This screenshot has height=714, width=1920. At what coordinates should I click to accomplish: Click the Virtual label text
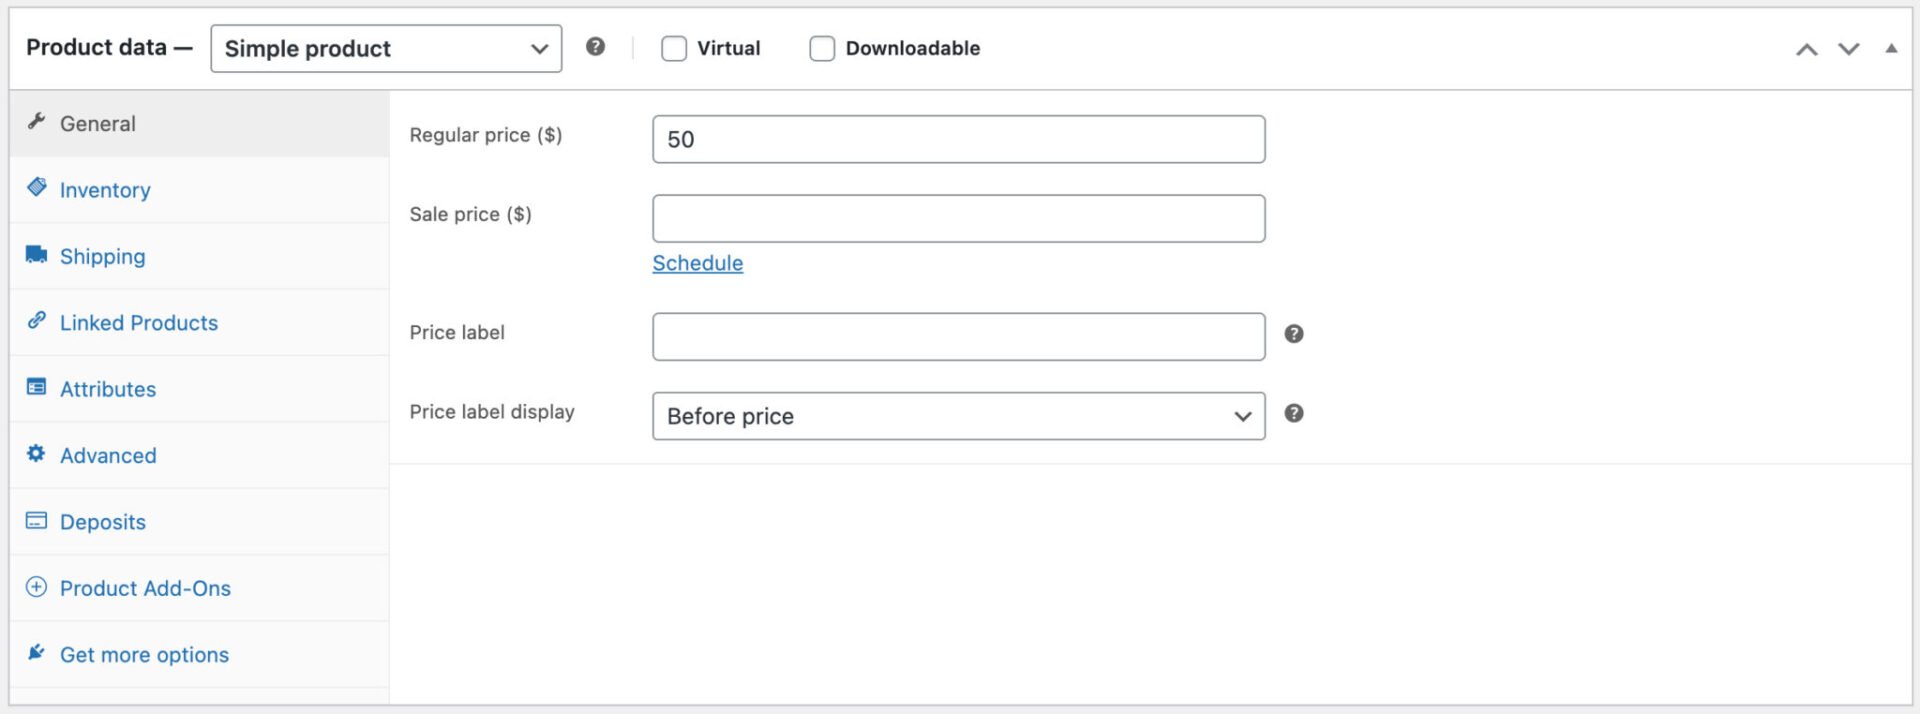click(x=729, y=48)
